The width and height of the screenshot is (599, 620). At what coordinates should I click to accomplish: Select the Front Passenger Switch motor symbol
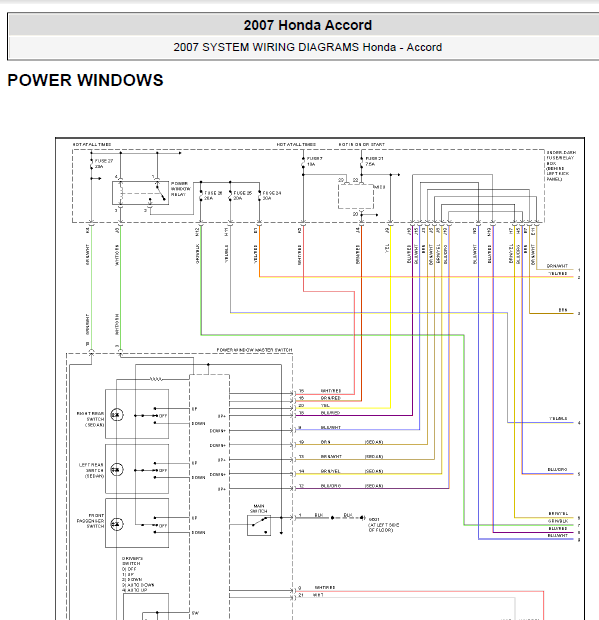116,524
